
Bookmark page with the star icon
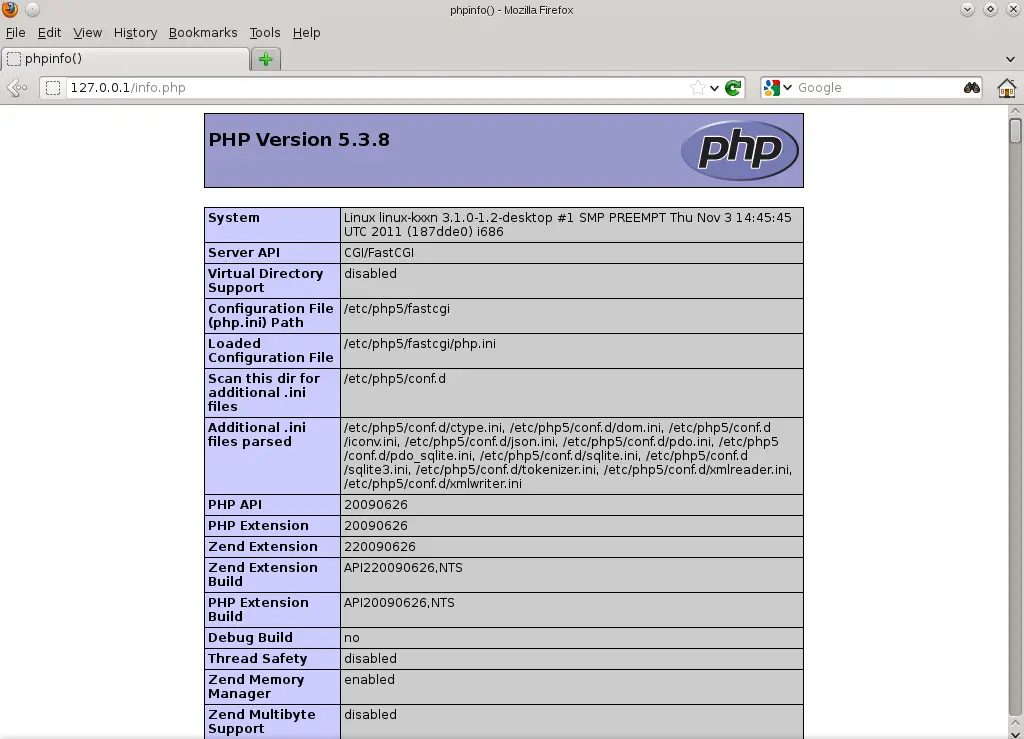click(697, 87)
